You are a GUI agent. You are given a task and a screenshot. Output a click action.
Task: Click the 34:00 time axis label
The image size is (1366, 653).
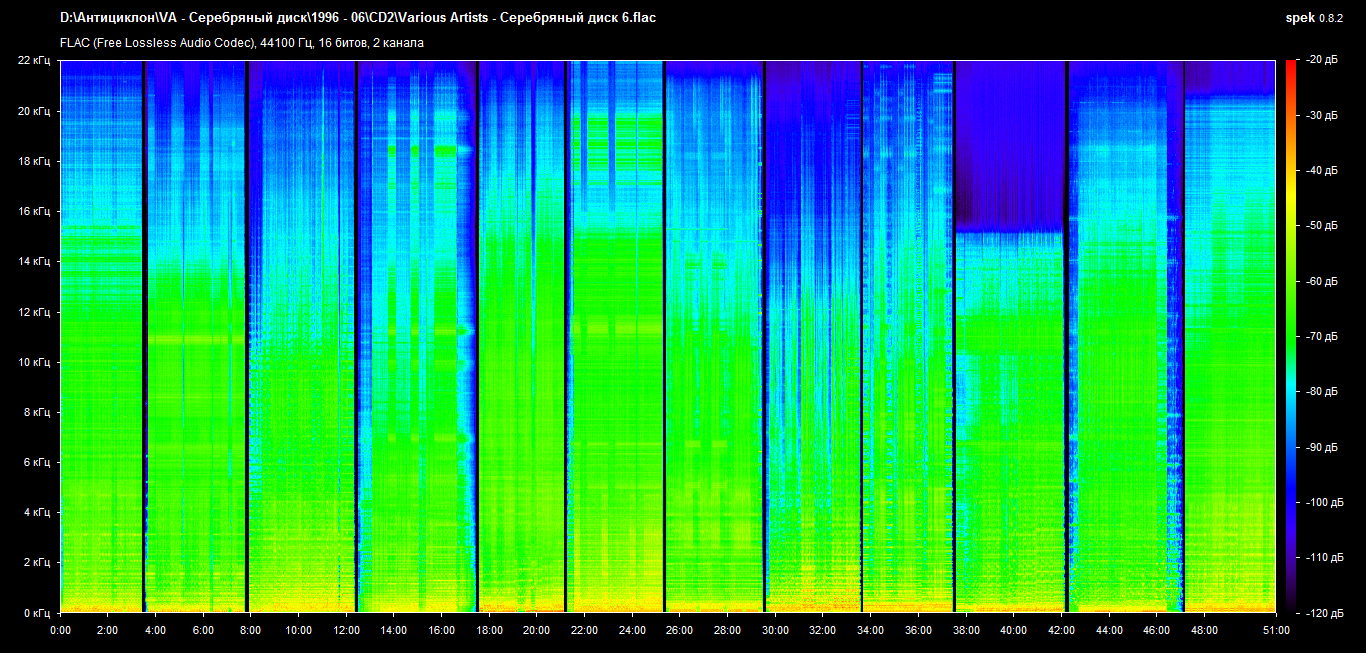pos(871,630)
